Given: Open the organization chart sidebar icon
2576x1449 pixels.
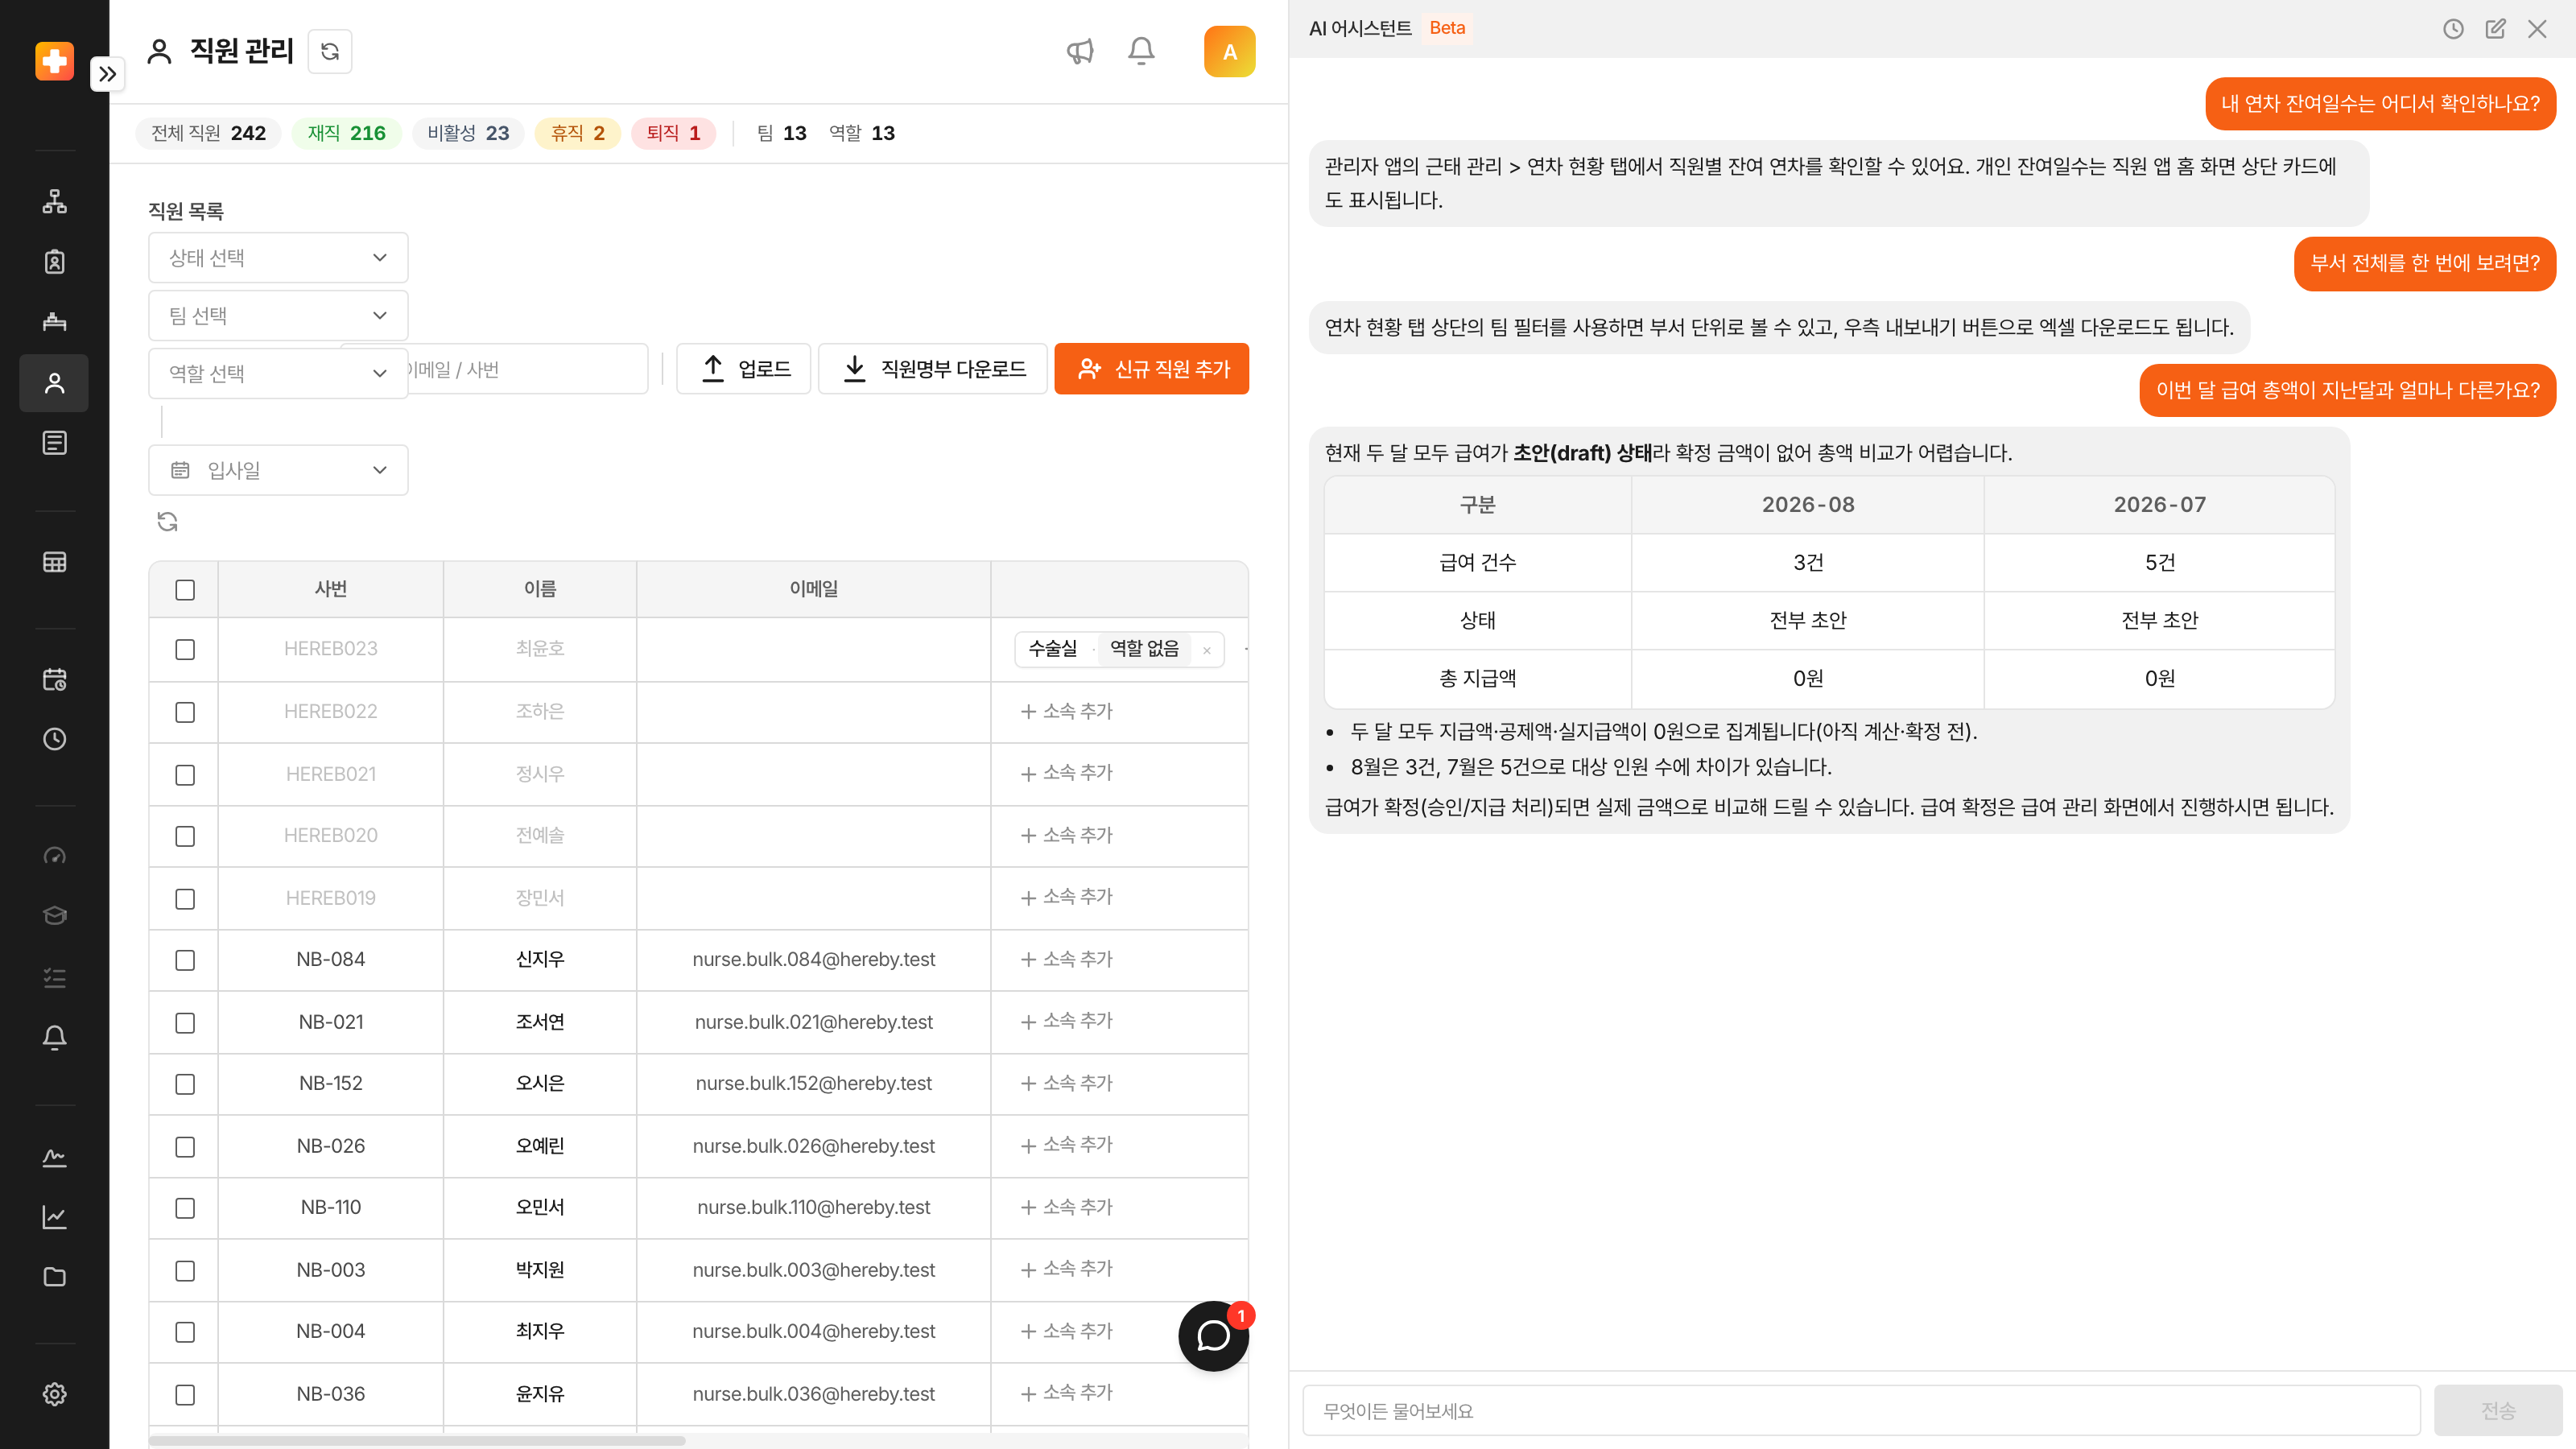Looking at the screenshot, I should tap(54, 202).
